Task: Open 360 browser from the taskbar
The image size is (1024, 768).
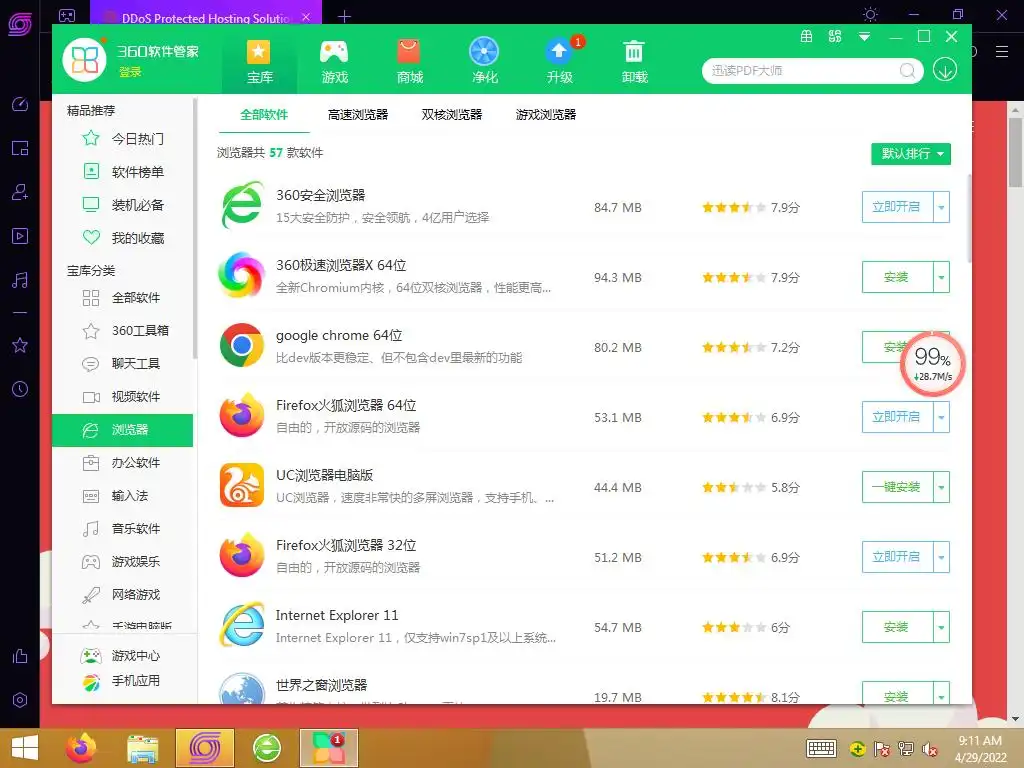Action: (267, 748)
